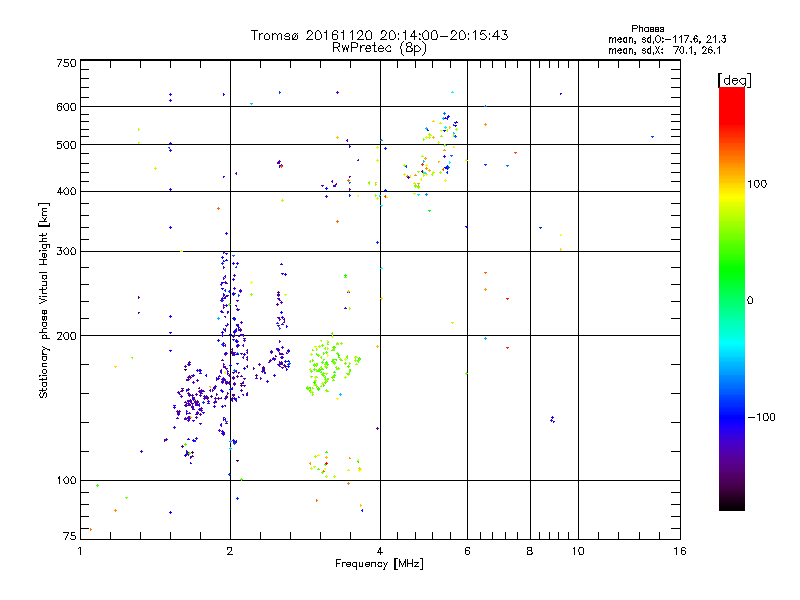Click the '2' x-axis tick label
Screen dimensions: 800x600
pos(230,551)
